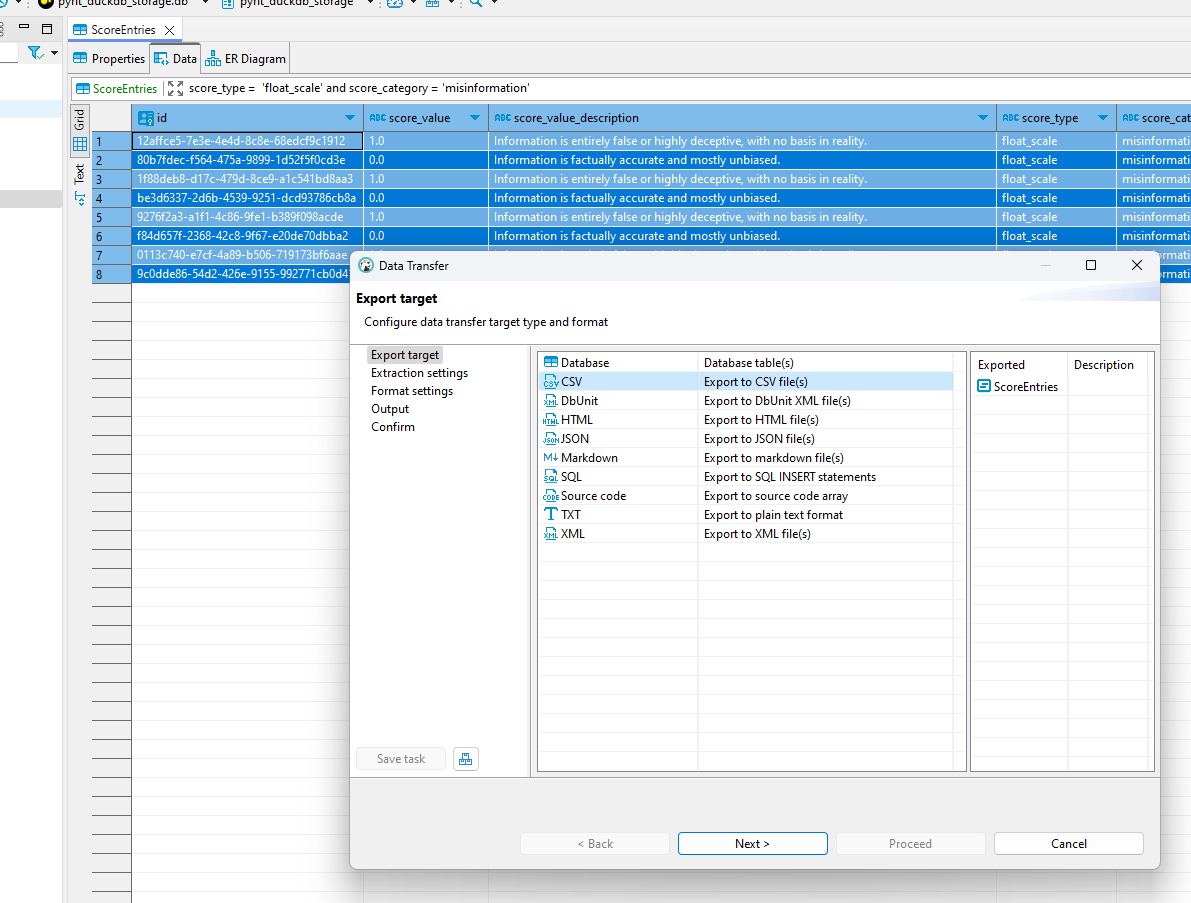Screen dimensions: 1191x903
Task: Choose the TXT plain text export
Action: pos(570,515)
